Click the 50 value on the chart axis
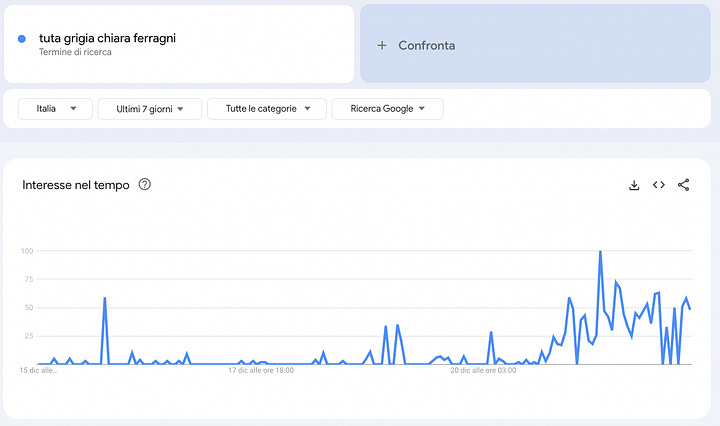The image size is (720, 426). pyautogui.click(x=29, y=308)
